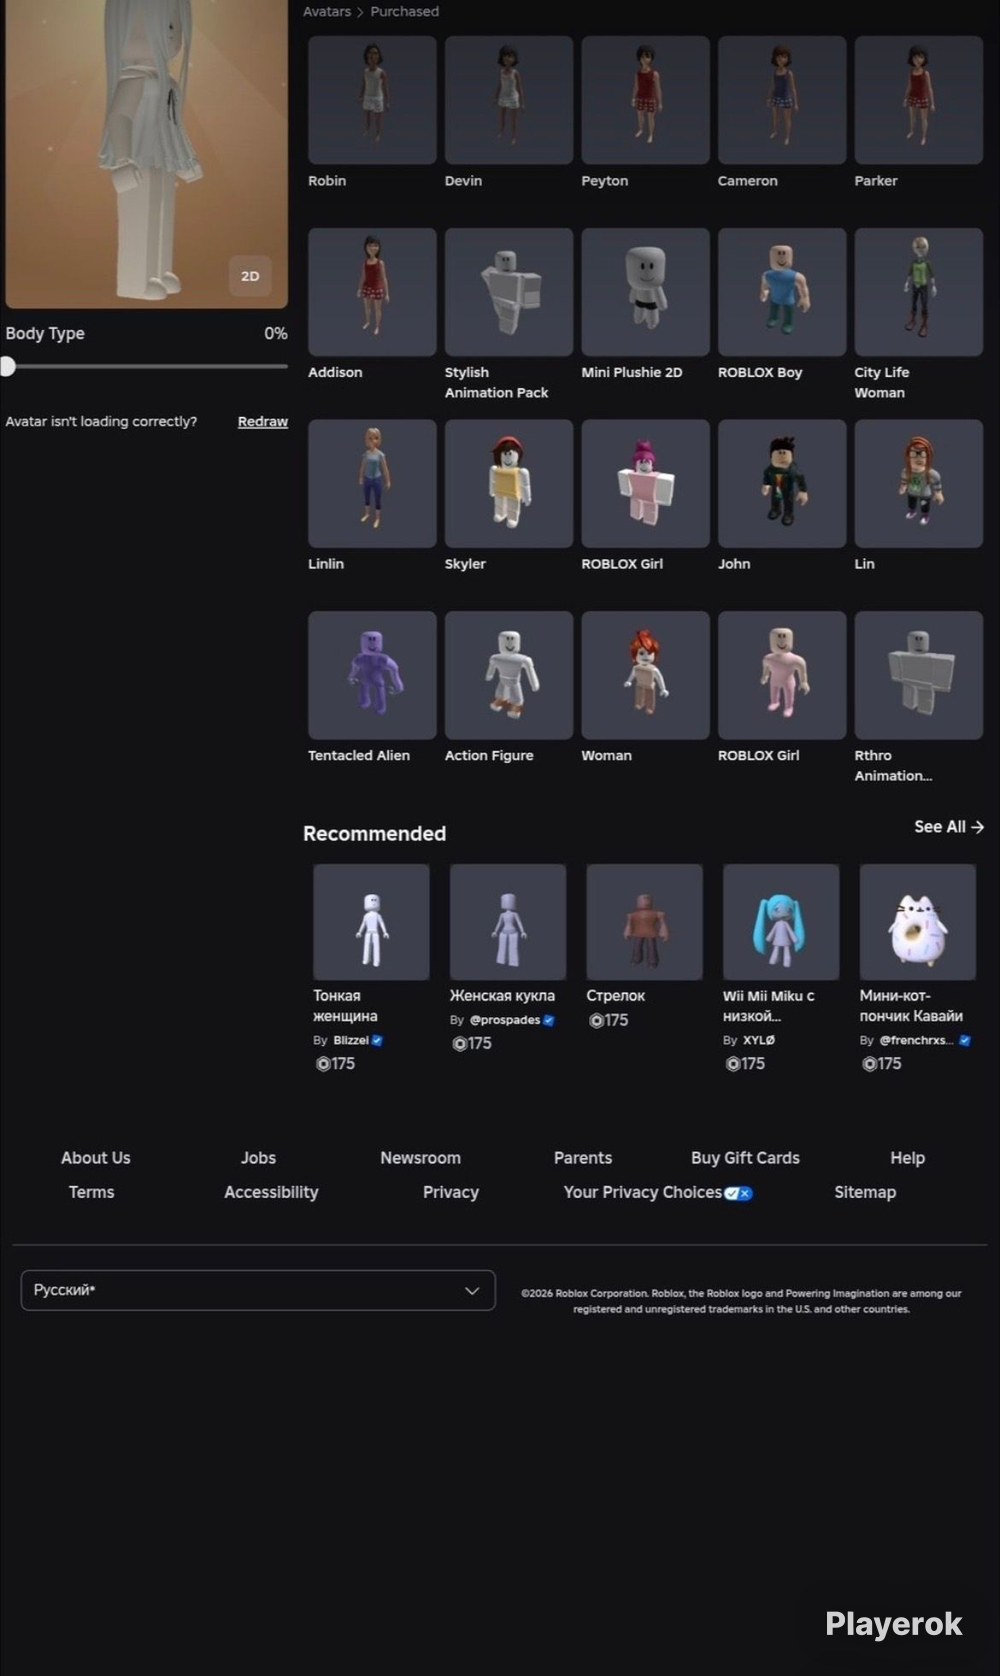
Task: Select the ROBLOX Girl avatar beside Woman
Action: [782, 675]
